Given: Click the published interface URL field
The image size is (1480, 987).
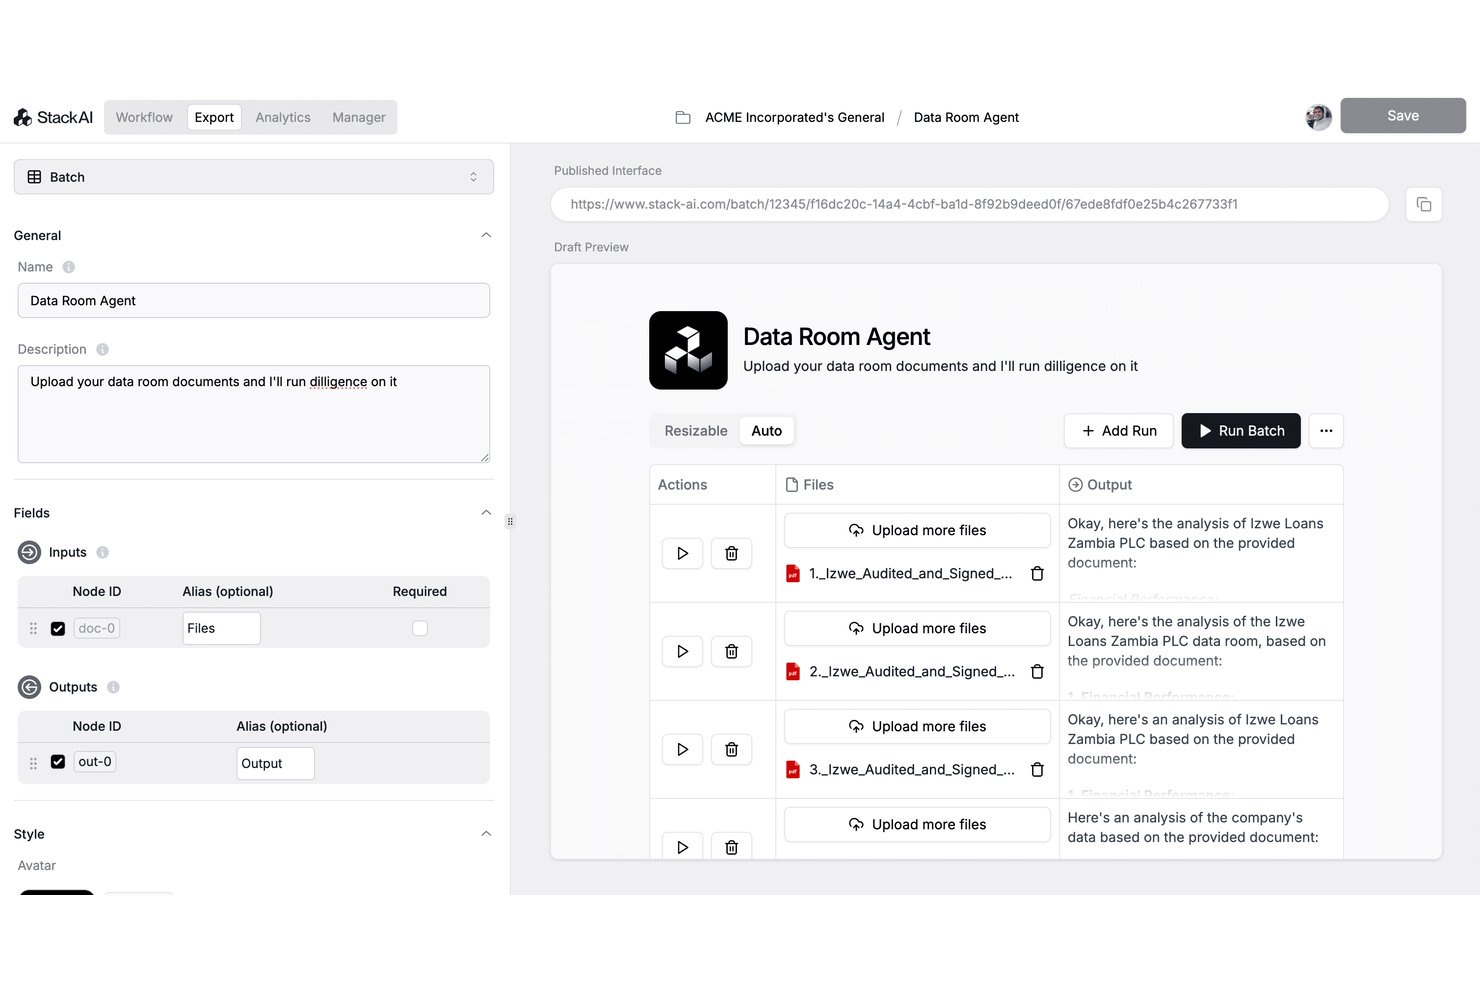Looking at the screenshot, I should click(970, 204).
